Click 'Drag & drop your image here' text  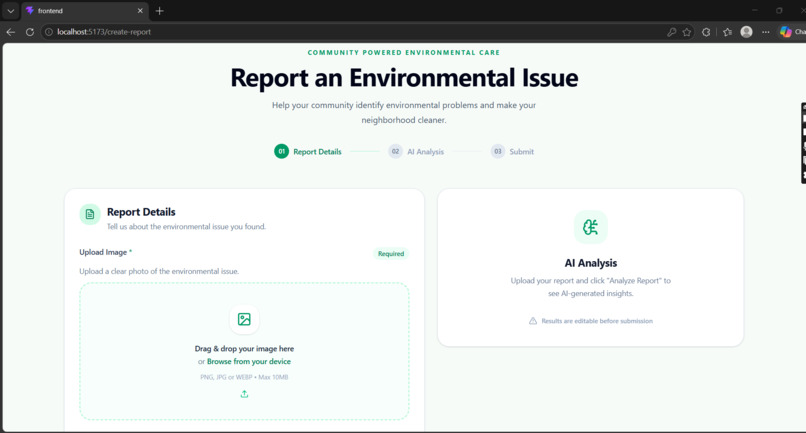tap(244, 349)
